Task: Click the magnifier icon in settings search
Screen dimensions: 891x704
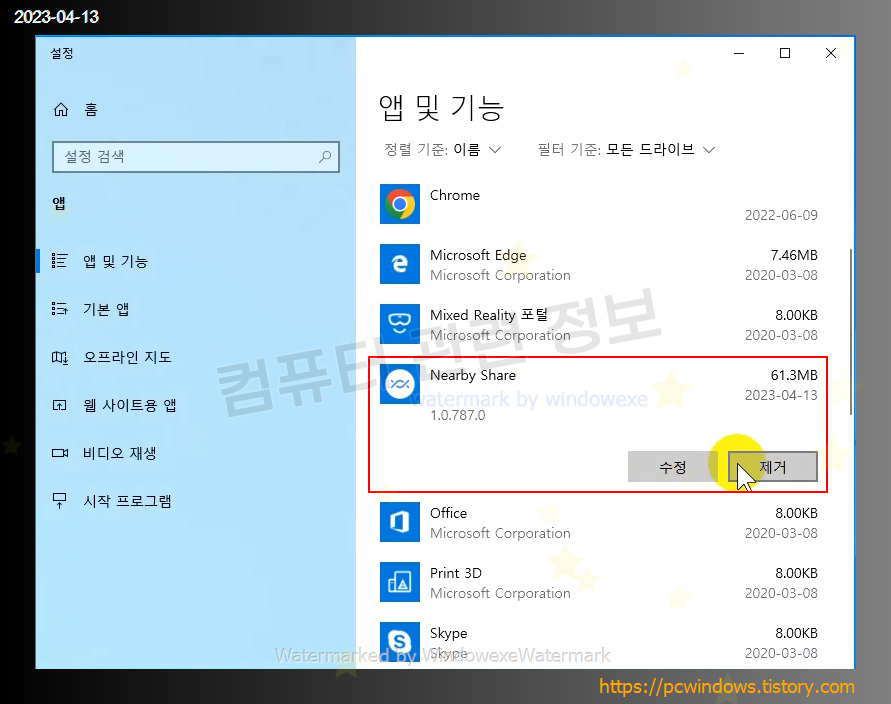Action: (x=325, y=156)
